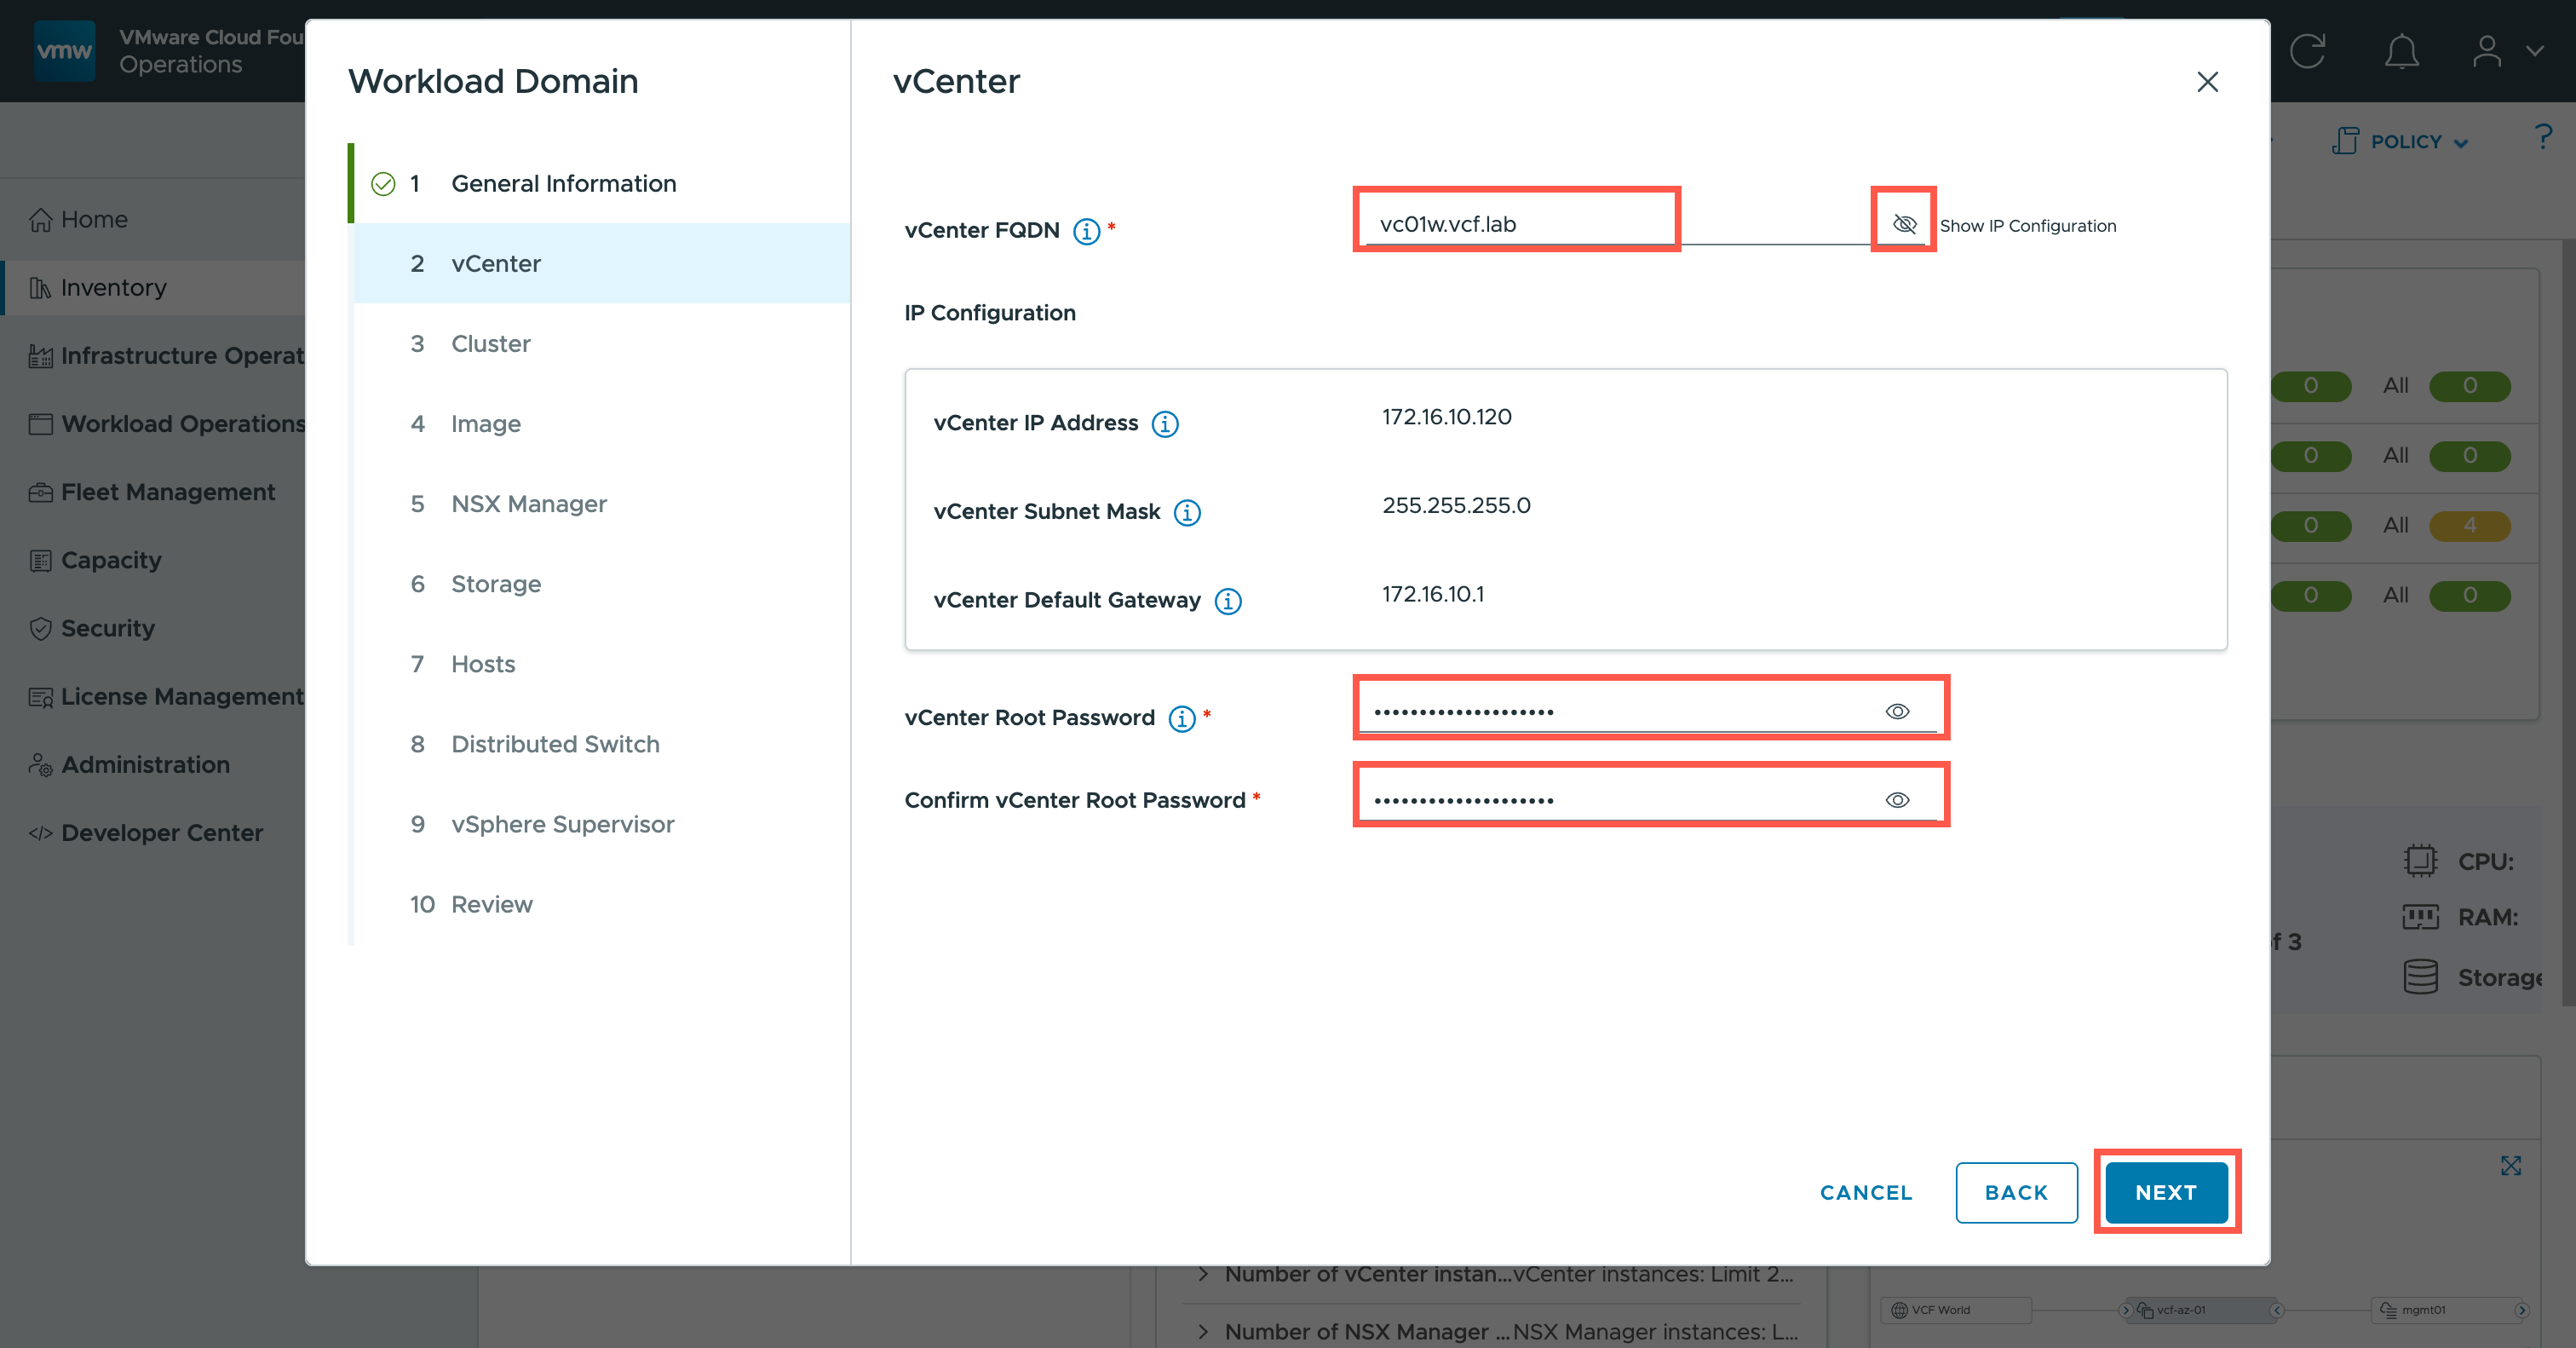Click the vCenter Default Gateway info icon

1228,601
